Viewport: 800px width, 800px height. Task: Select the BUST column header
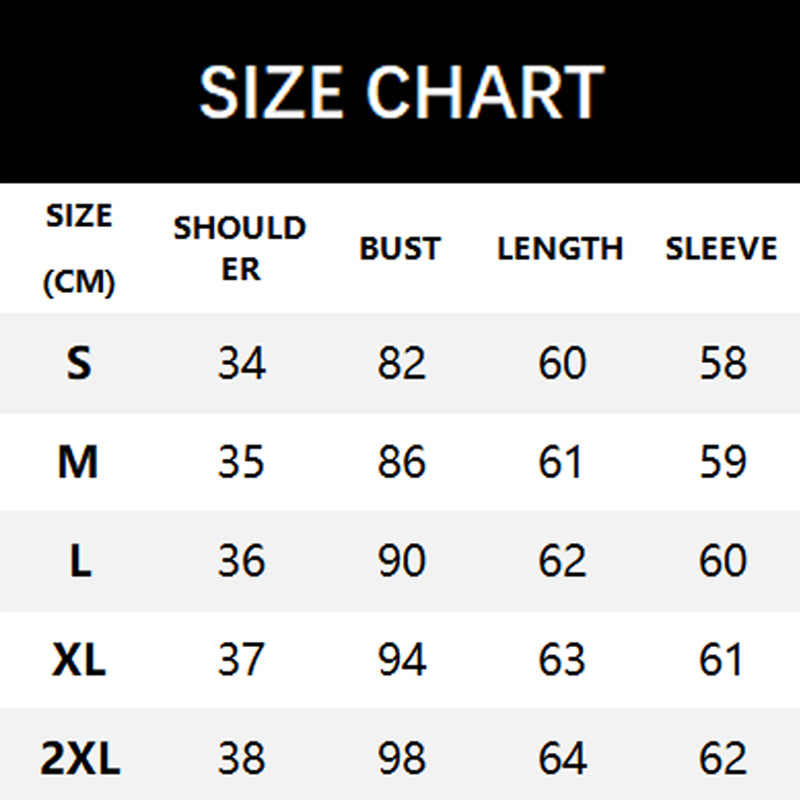(x=400, y=249)
